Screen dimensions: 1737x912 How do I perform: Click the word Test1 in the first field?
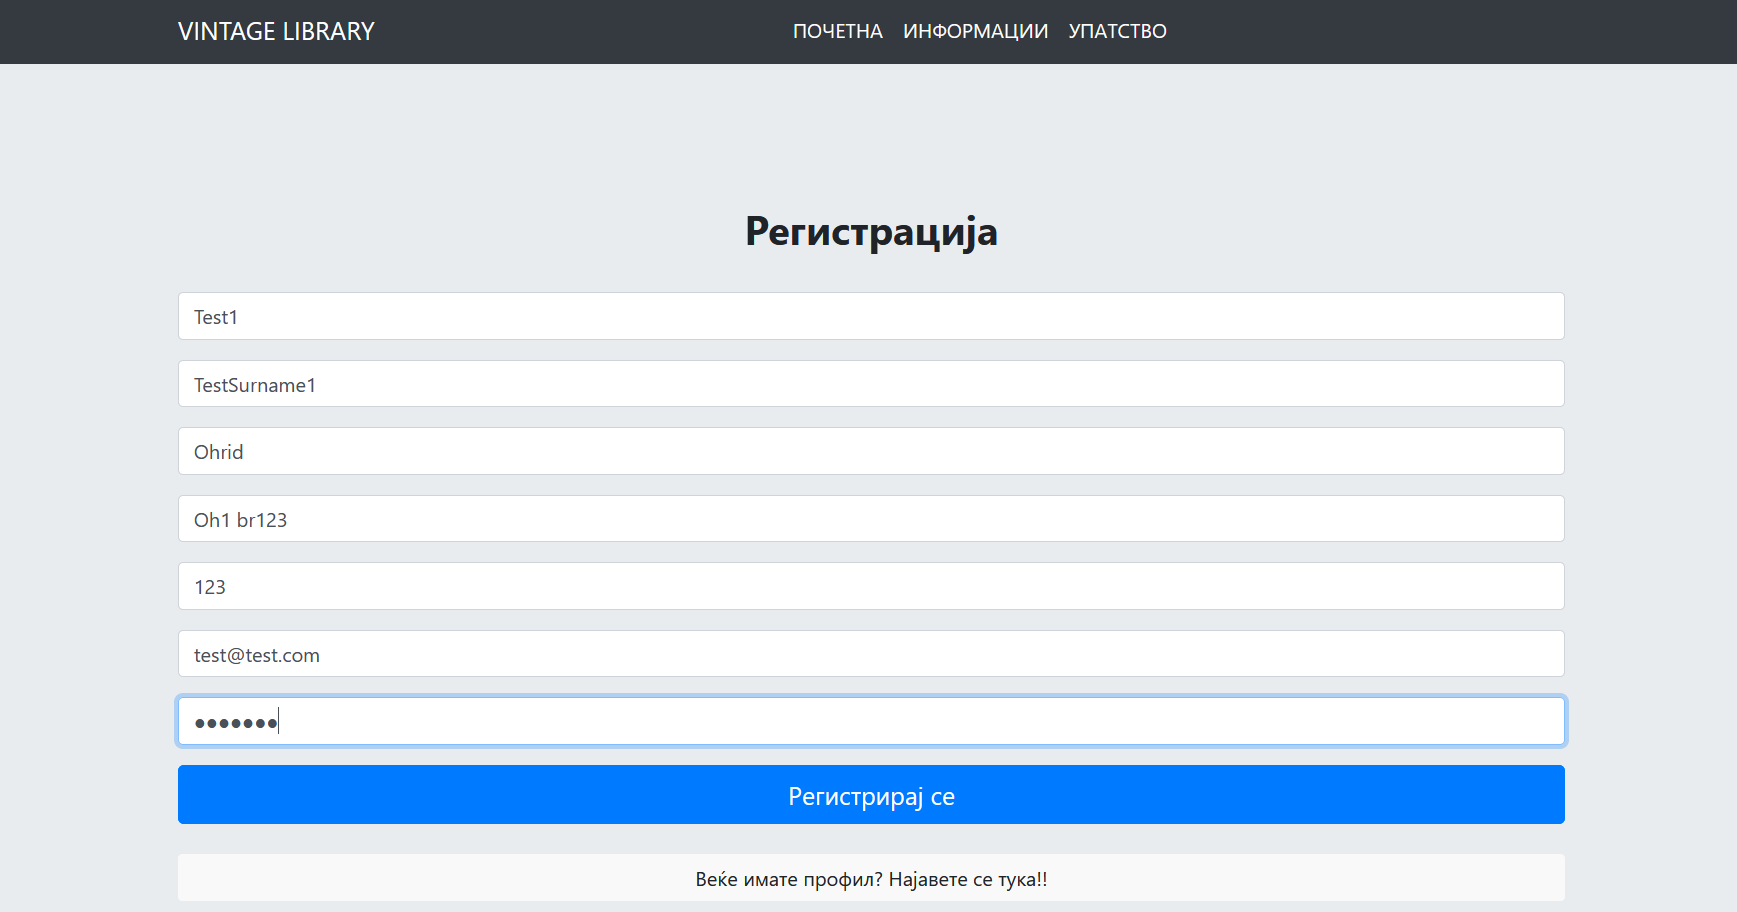(216, 317)
